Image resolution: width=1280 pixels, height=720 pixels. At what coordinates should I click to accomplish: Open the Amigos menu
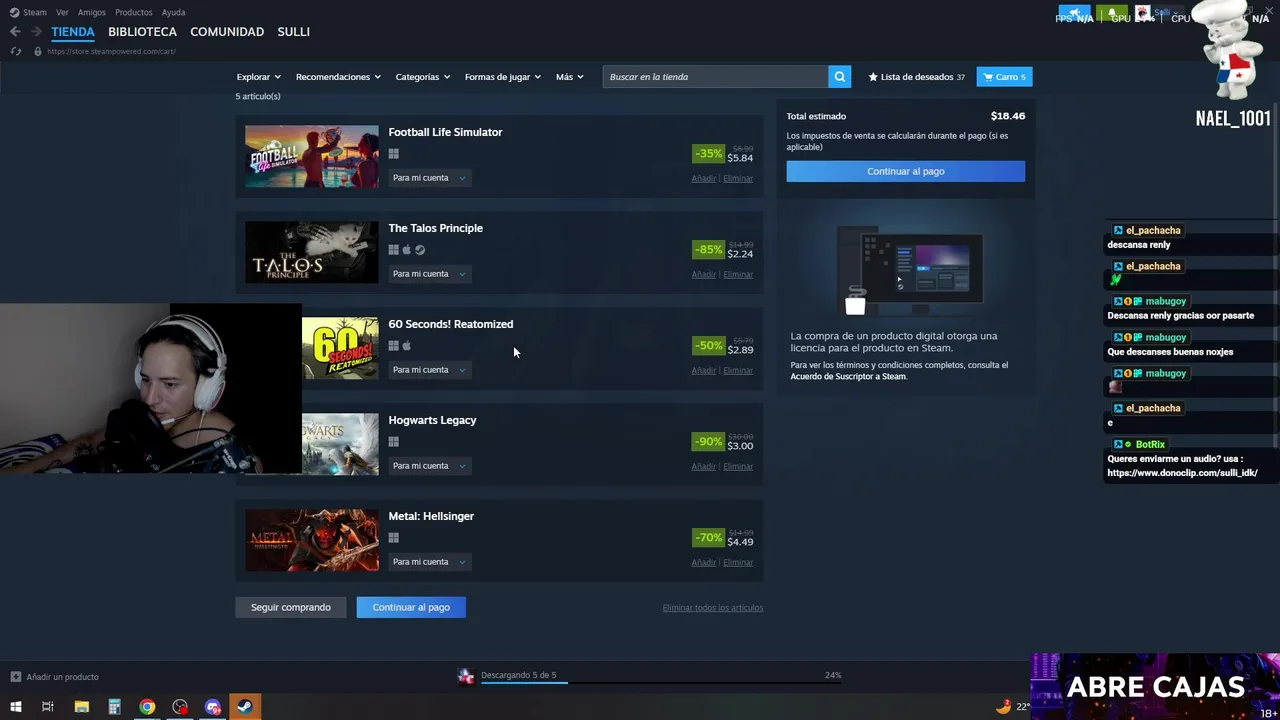pyautogui.click(x=91, y=12)
